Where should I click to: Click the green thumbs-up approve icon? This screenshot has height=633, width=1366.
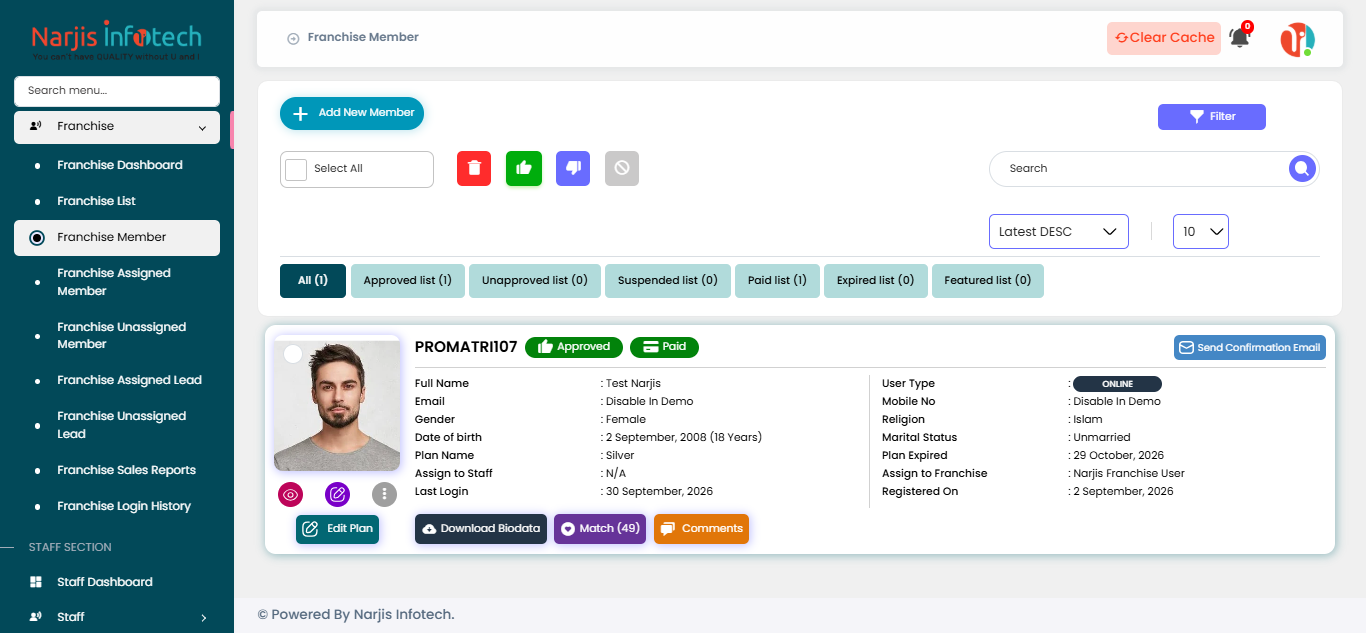pyautogui.click(x=524, y=168)
